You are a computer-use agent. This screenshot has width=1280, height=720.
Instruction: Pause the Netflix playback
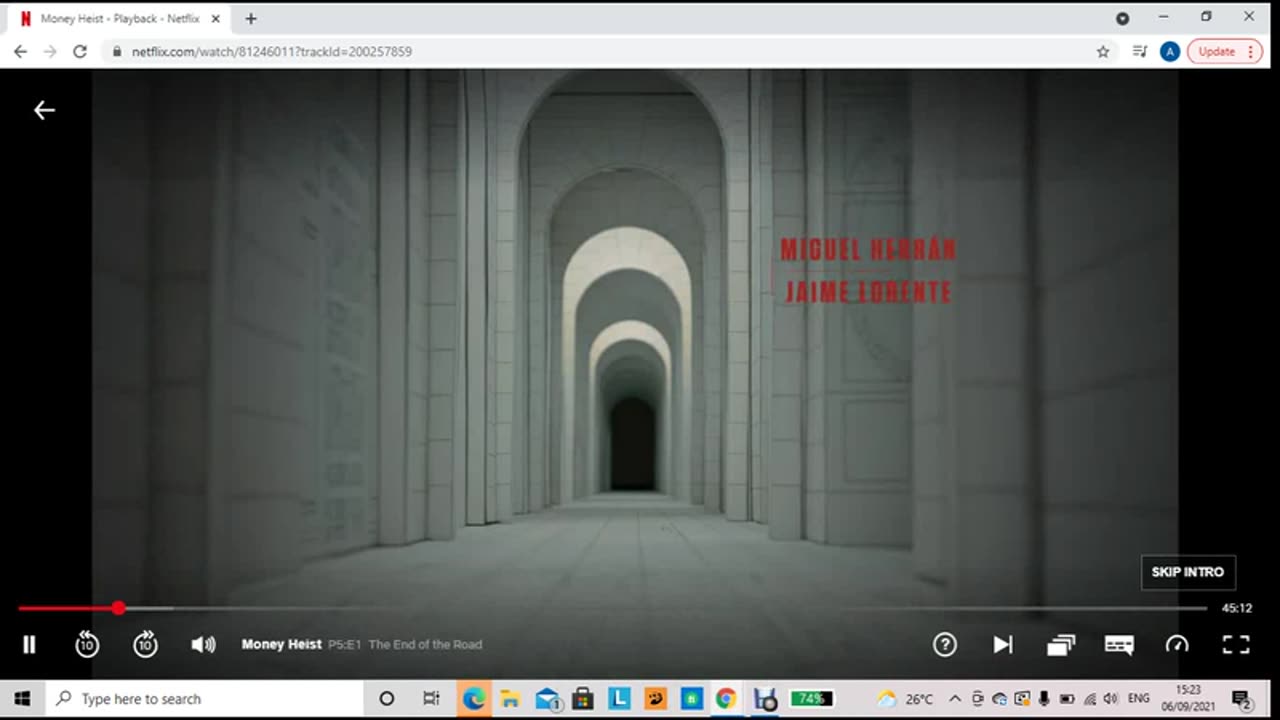29,645
